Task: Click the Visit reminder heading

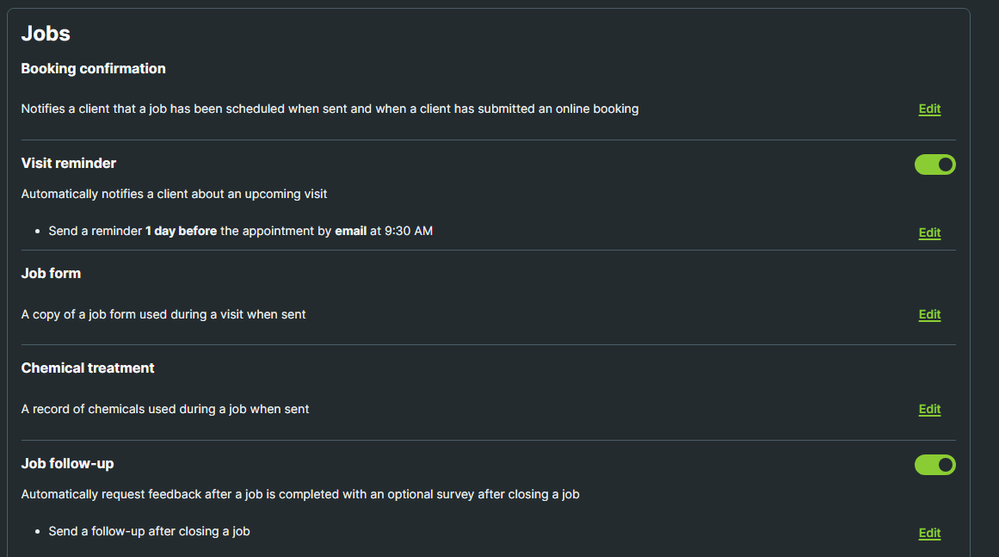Action: [x=68, y=163]
